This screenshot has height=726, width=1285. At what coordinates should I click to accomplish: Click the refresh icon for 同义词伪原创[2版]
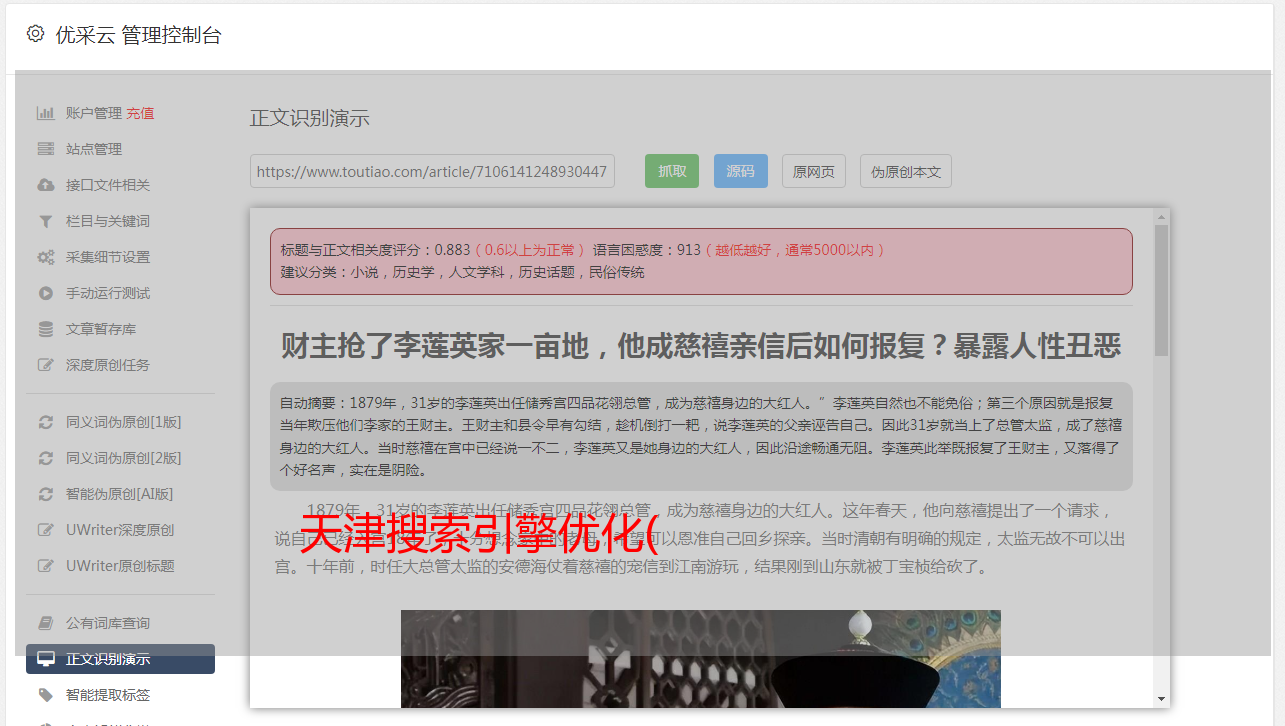(x=45, y=458)
